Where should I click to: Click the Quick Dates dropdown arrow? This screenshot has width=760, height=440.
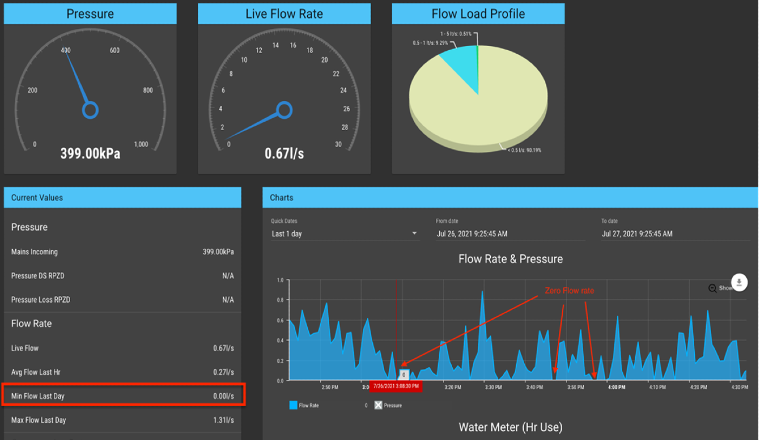tap(414, 233)
